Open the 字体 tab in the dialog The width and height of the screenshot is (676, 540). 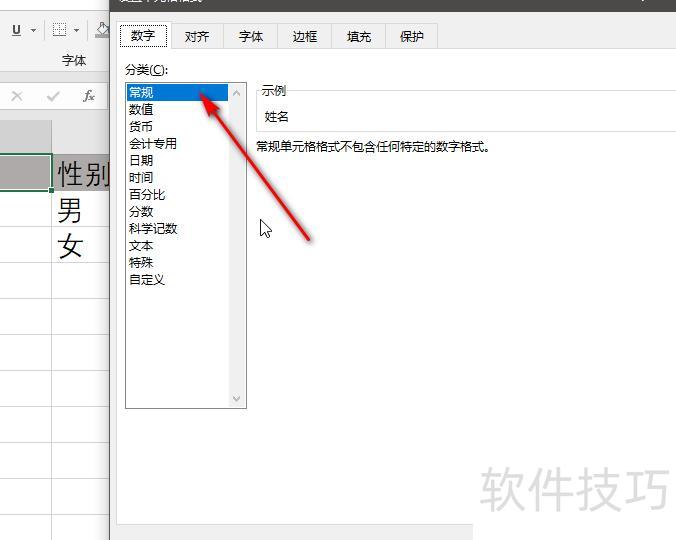pos(251,37)
